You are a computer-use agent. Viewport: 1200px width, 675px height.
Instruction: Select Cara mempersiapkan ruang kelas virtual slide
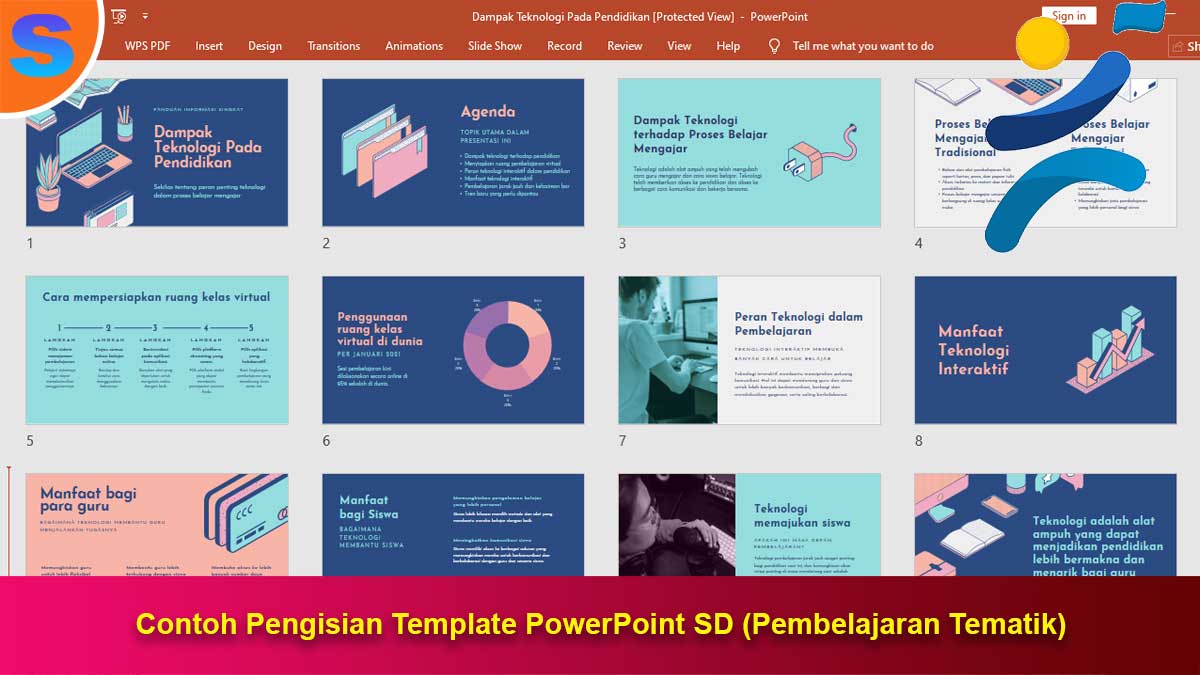(157, 350)
